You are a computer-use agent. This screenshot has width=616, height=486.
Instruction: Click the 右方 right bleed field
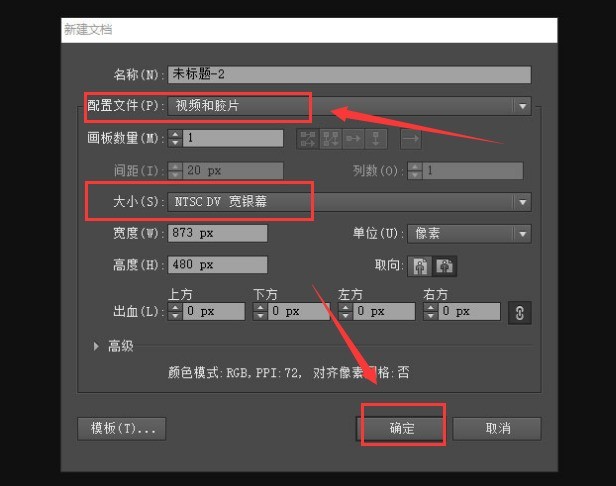pyautogui.click(x=469, y=312)
